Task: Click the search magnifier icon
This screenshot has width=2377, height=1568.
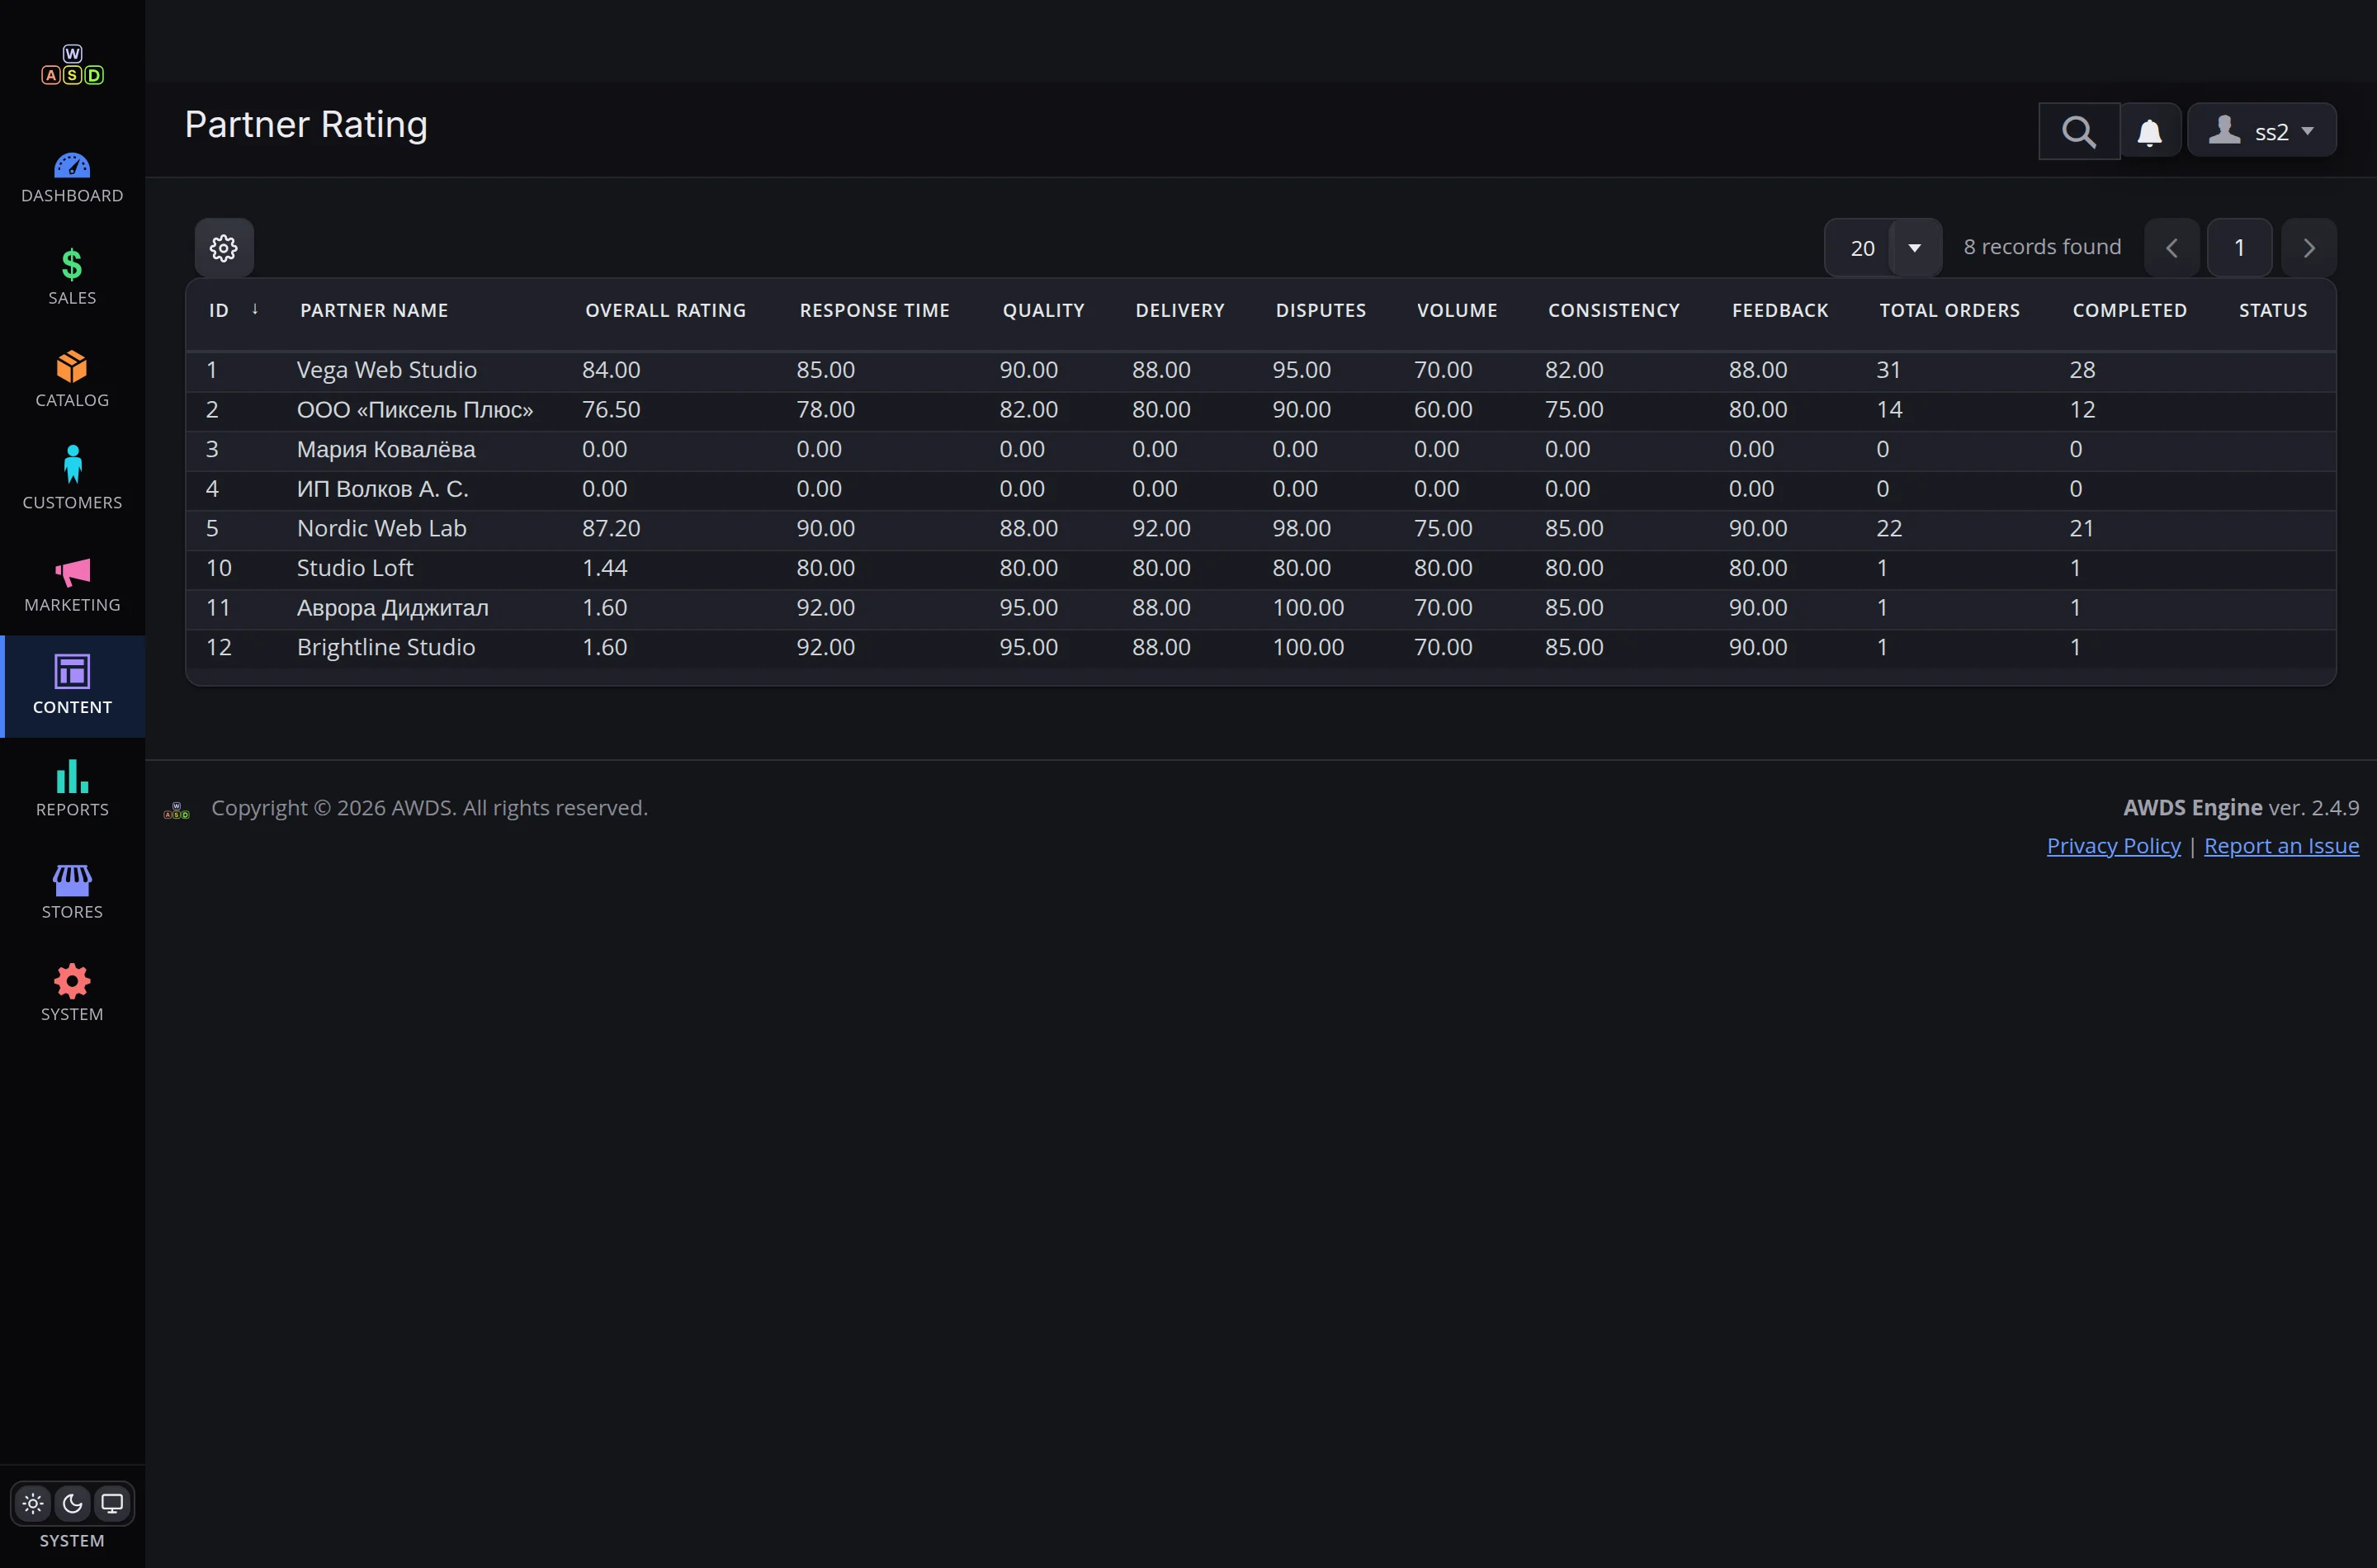Action: click(x=2079, y=131)
